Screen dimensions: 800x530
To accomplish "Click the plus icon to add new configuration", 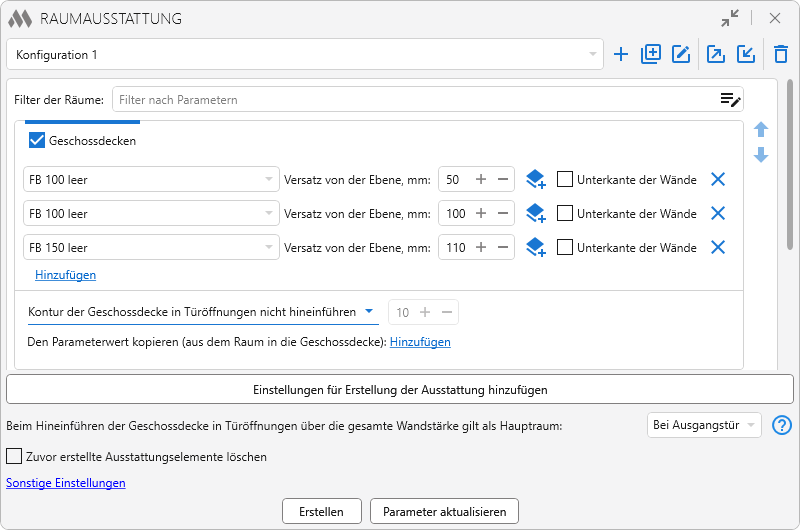I will coord(621,55).
